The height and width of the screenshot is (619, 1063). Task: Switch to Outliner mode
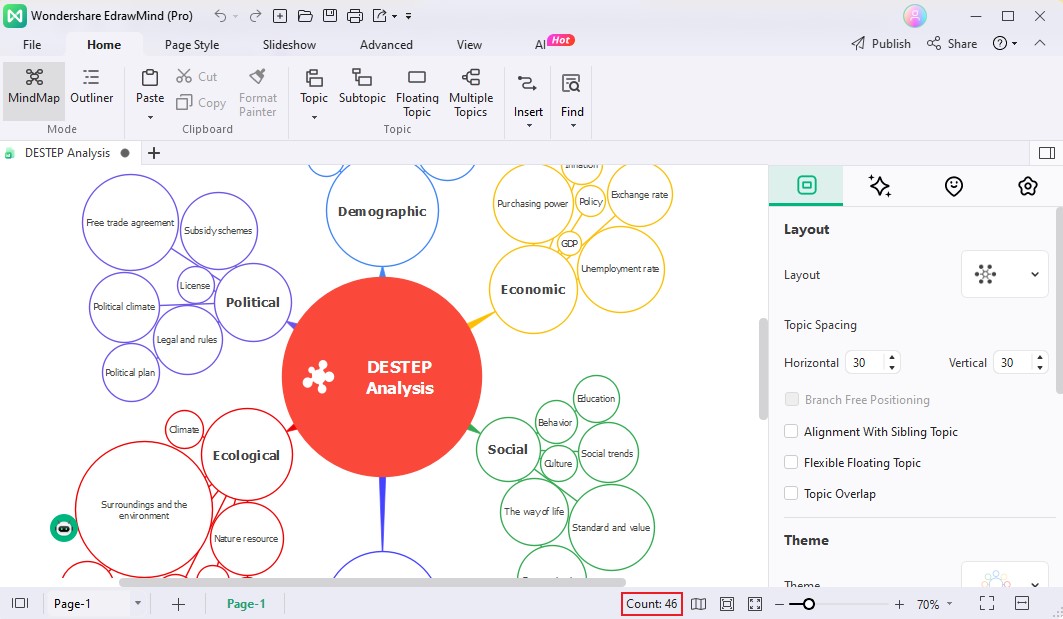[92, 86]
